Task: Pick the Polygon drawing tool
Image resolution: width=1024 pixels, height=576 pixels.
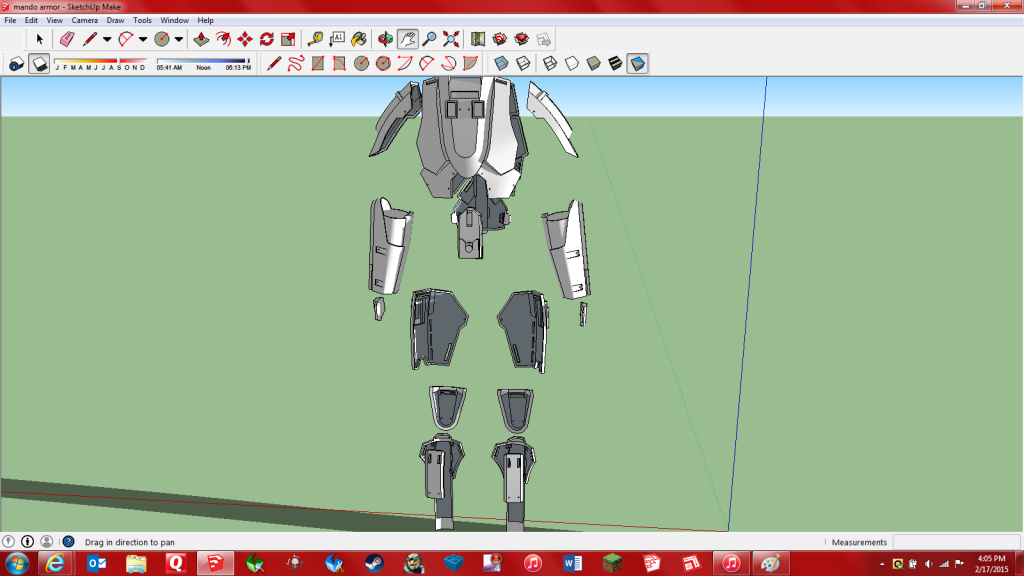Action: click(383, 63)
